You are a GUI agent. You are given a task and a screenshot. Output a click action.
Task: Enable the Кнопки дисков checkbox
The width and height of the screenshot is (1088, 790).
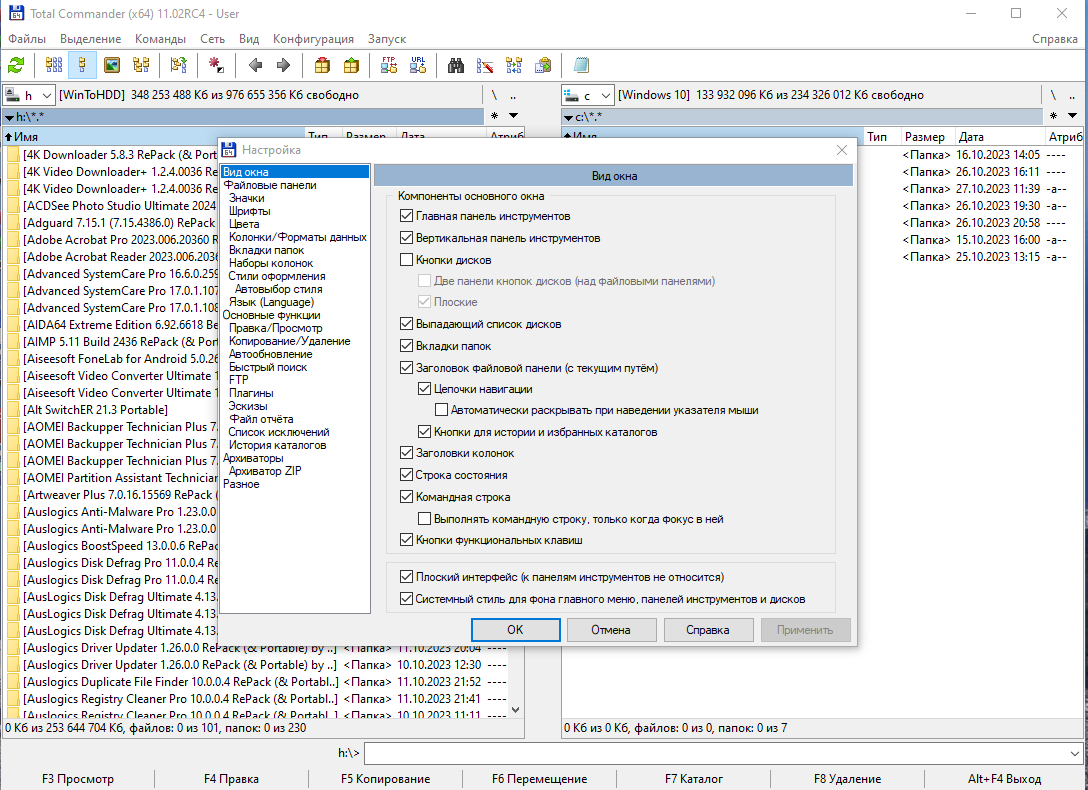coord(407,260)
